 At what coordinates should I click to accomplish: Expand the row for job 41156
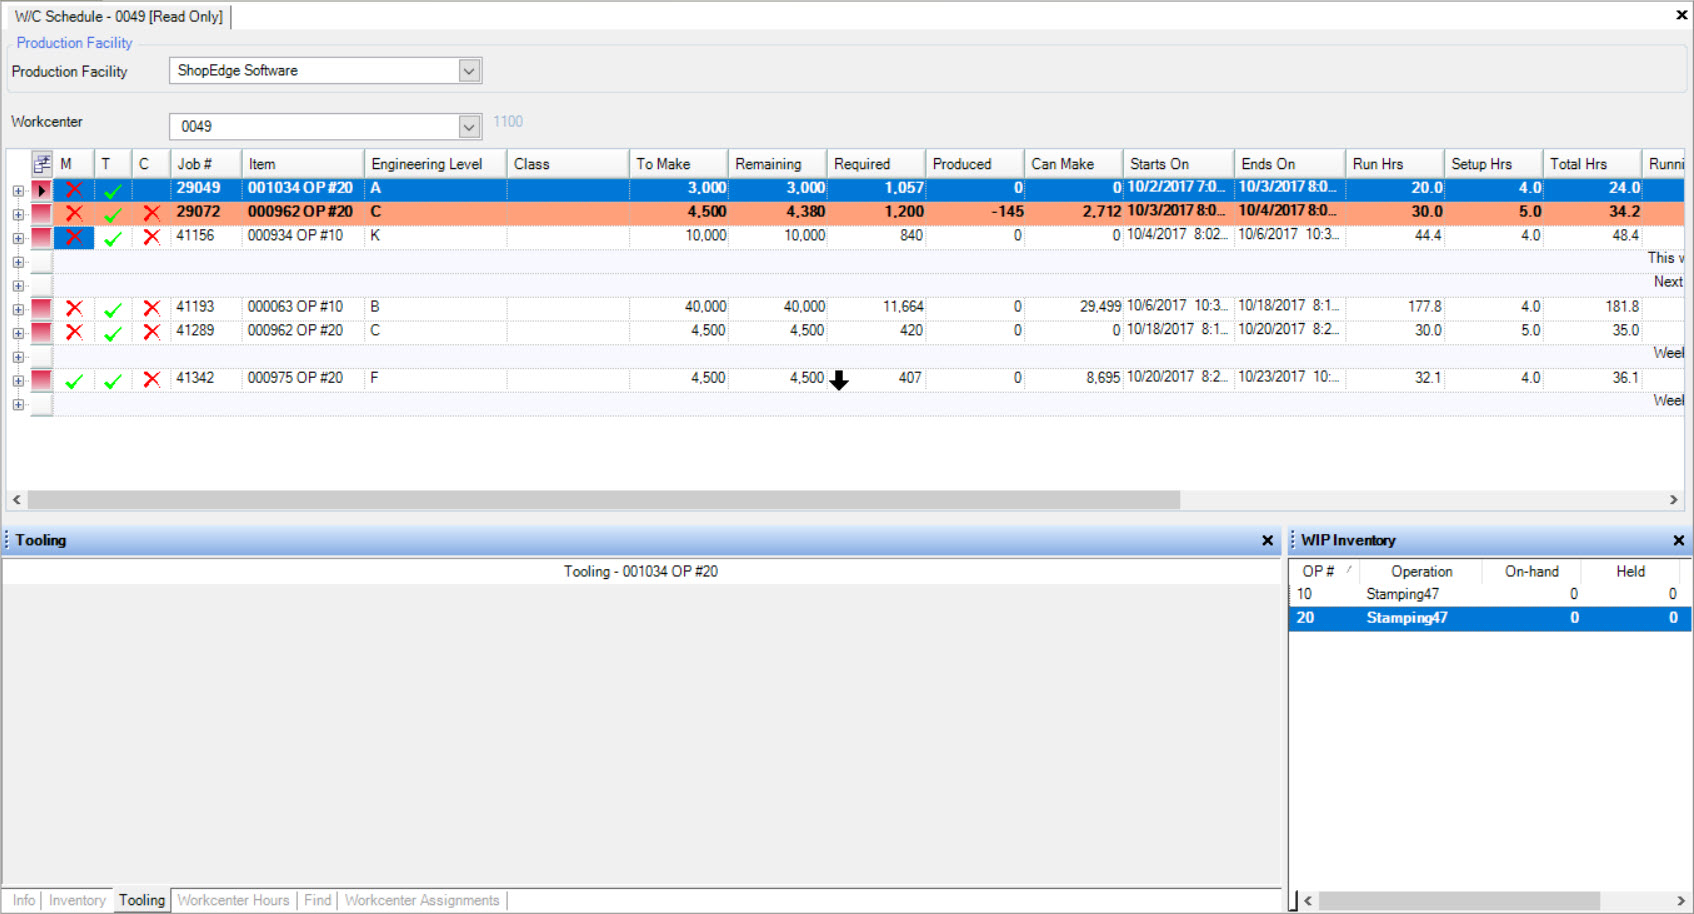[x=18, y=238]
